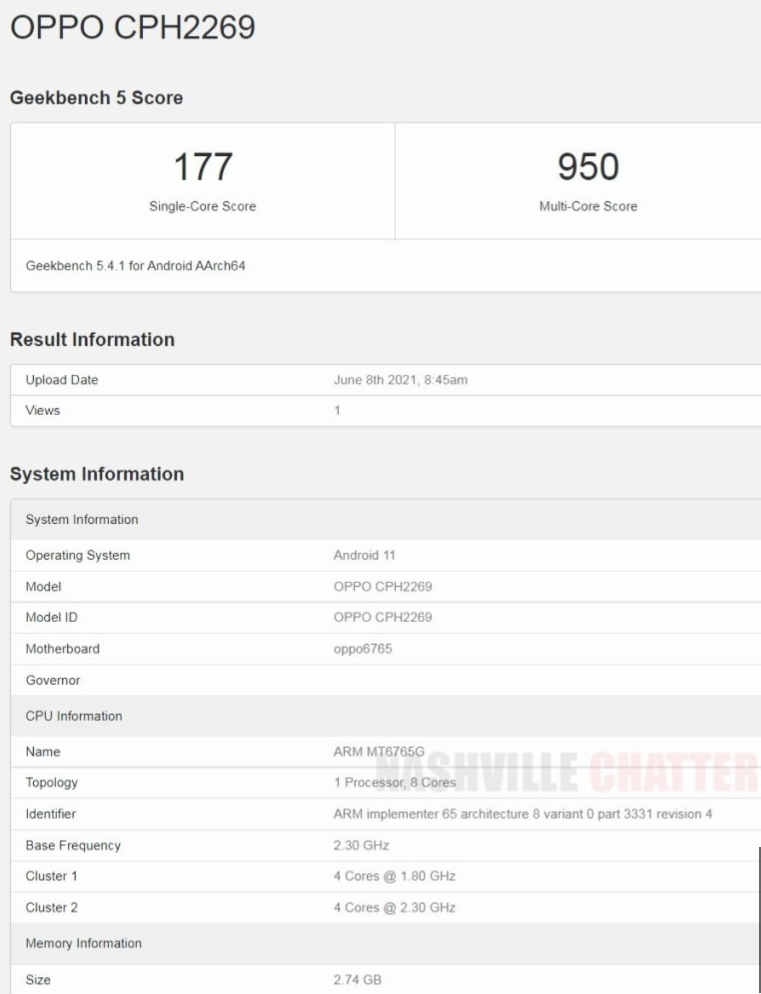Viewport: 761px width, 994px height.
Task: Click the multi-core score value 950
Action: (x=588, y=167)
